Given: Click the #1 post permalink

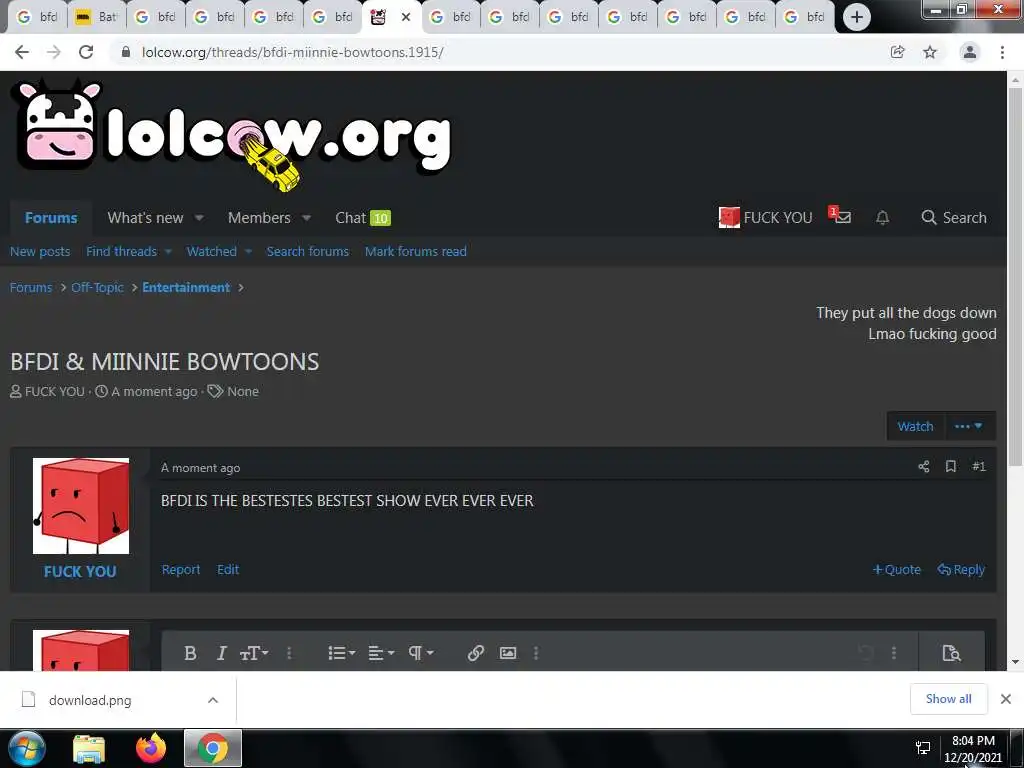Looking at the screenshot, I should pos(978,466).
